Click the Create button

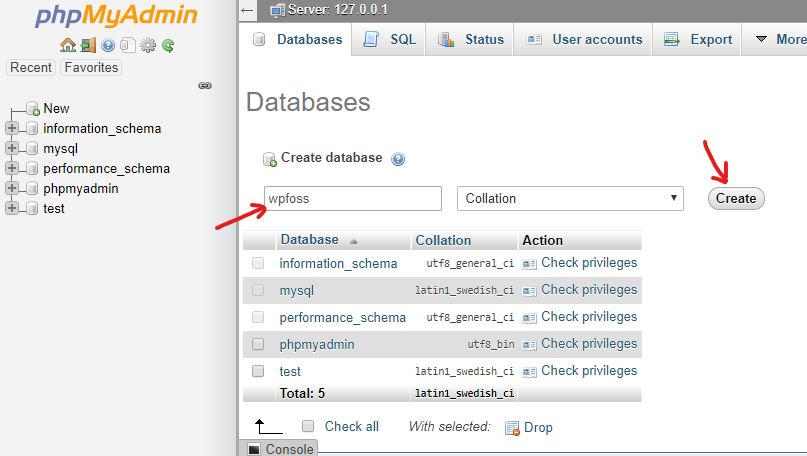(736, 199)
